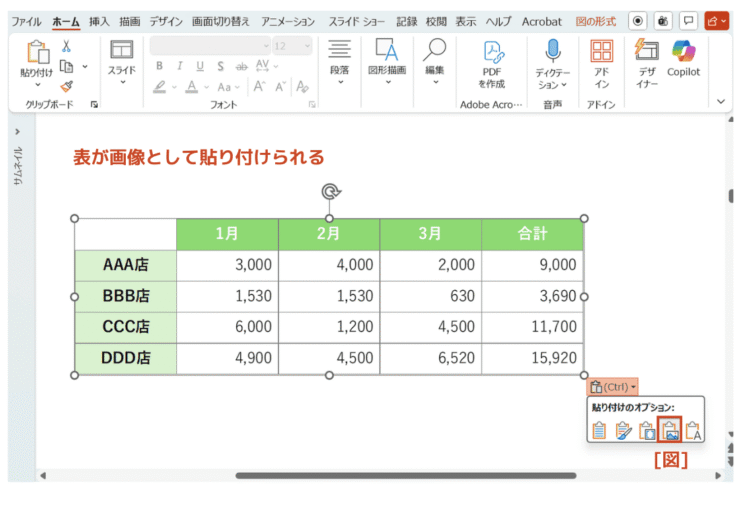The width and height of the screenshot is (740, 505).
Task: Click the horizontal scrollbar thumb
Action: pyautogui.click(x=406, y=475)
